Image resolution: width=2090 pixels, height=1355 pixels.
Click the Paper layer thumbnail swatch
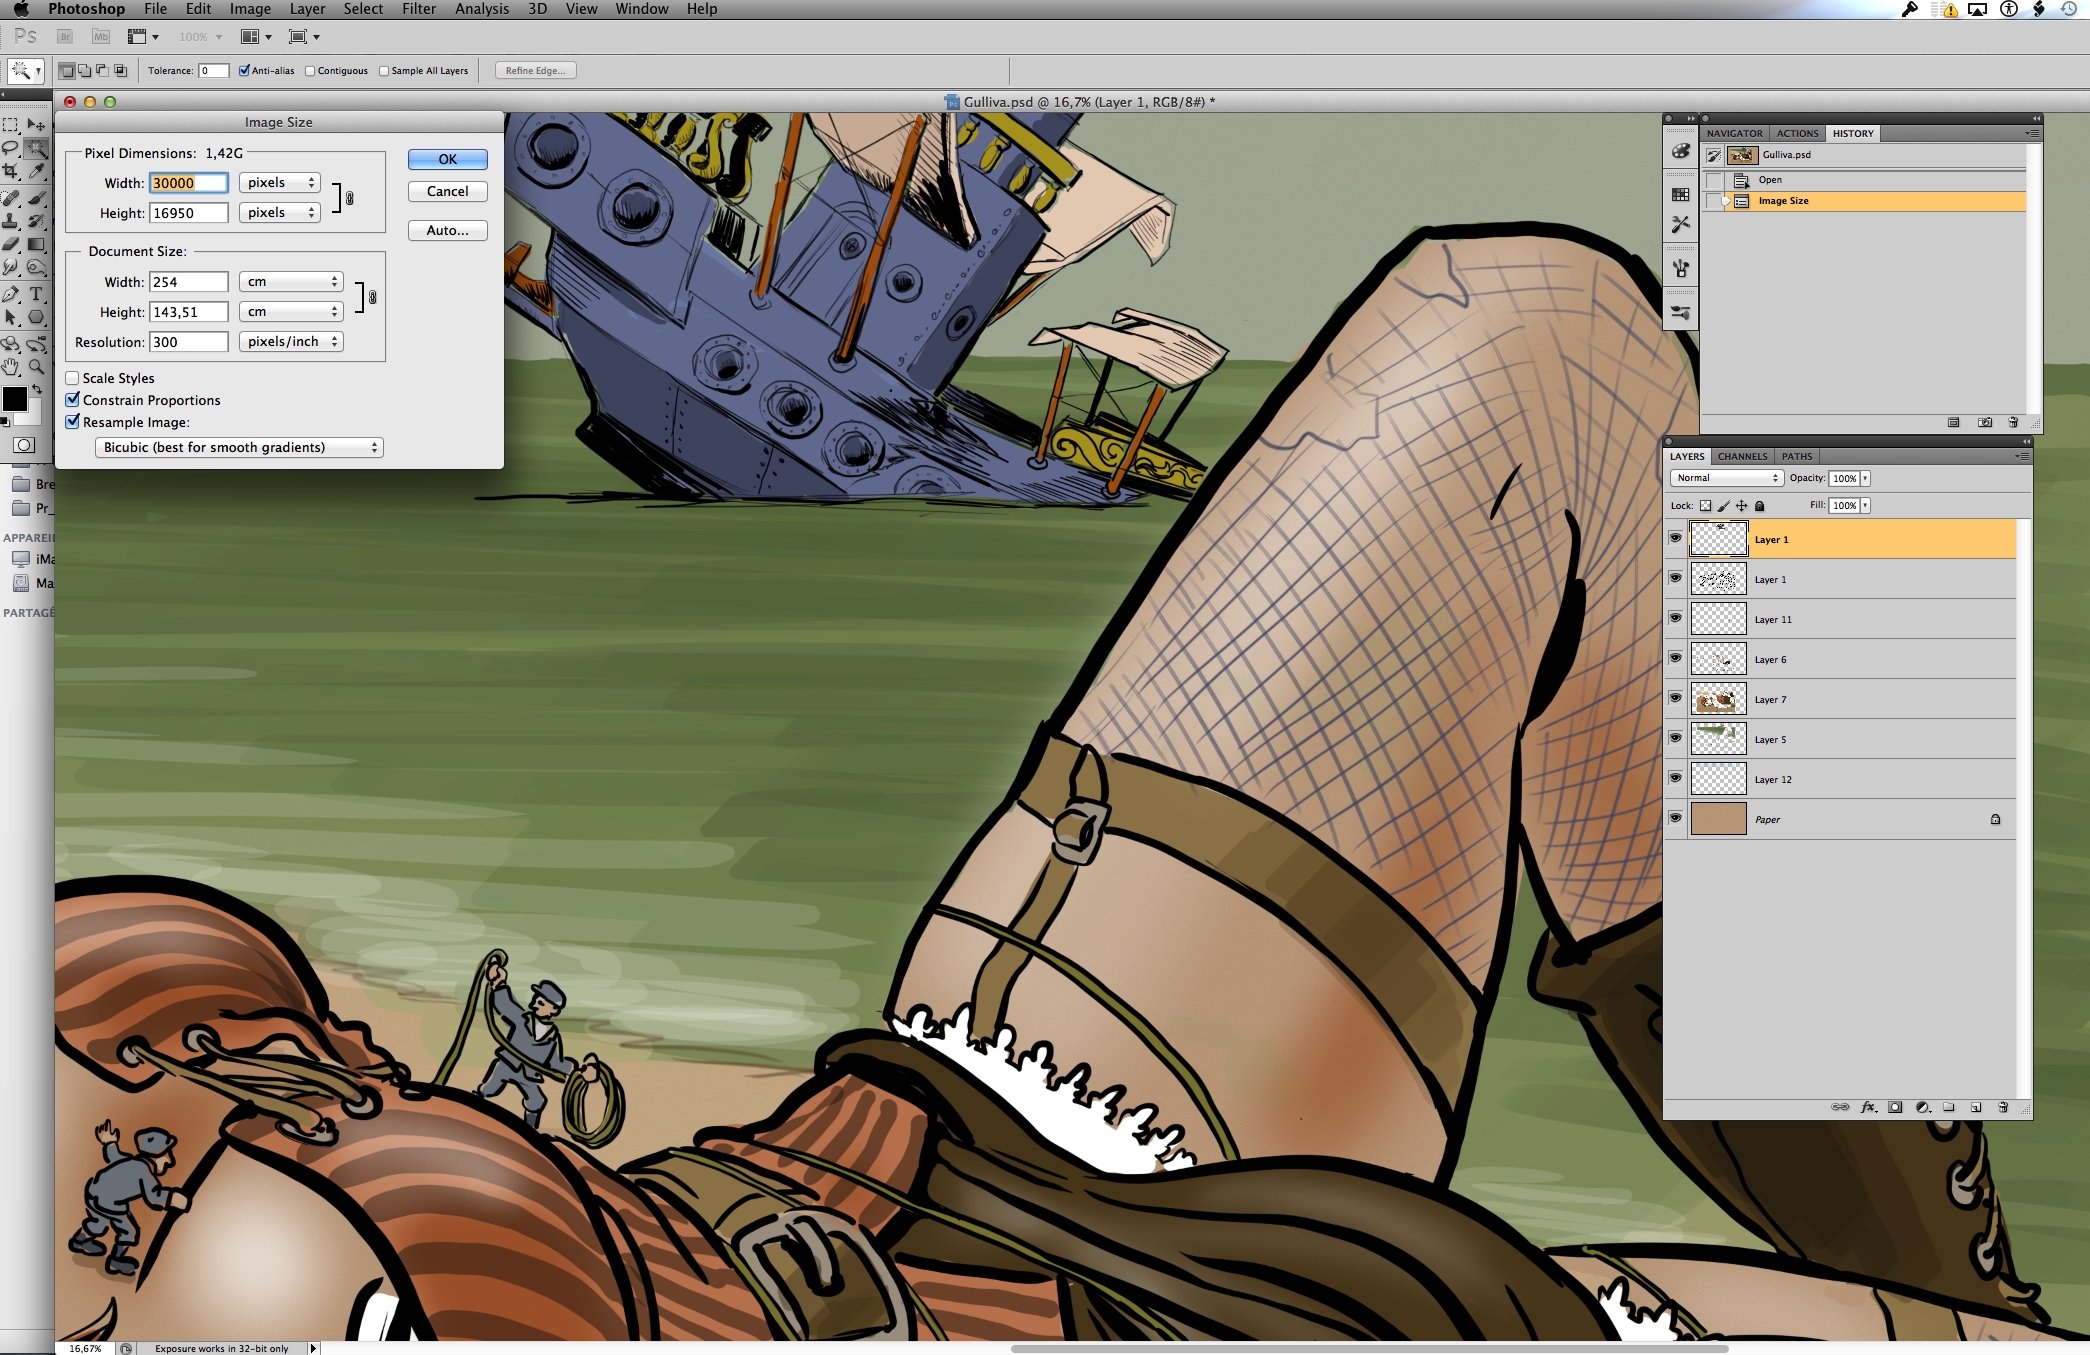[x=1718, y=819]
